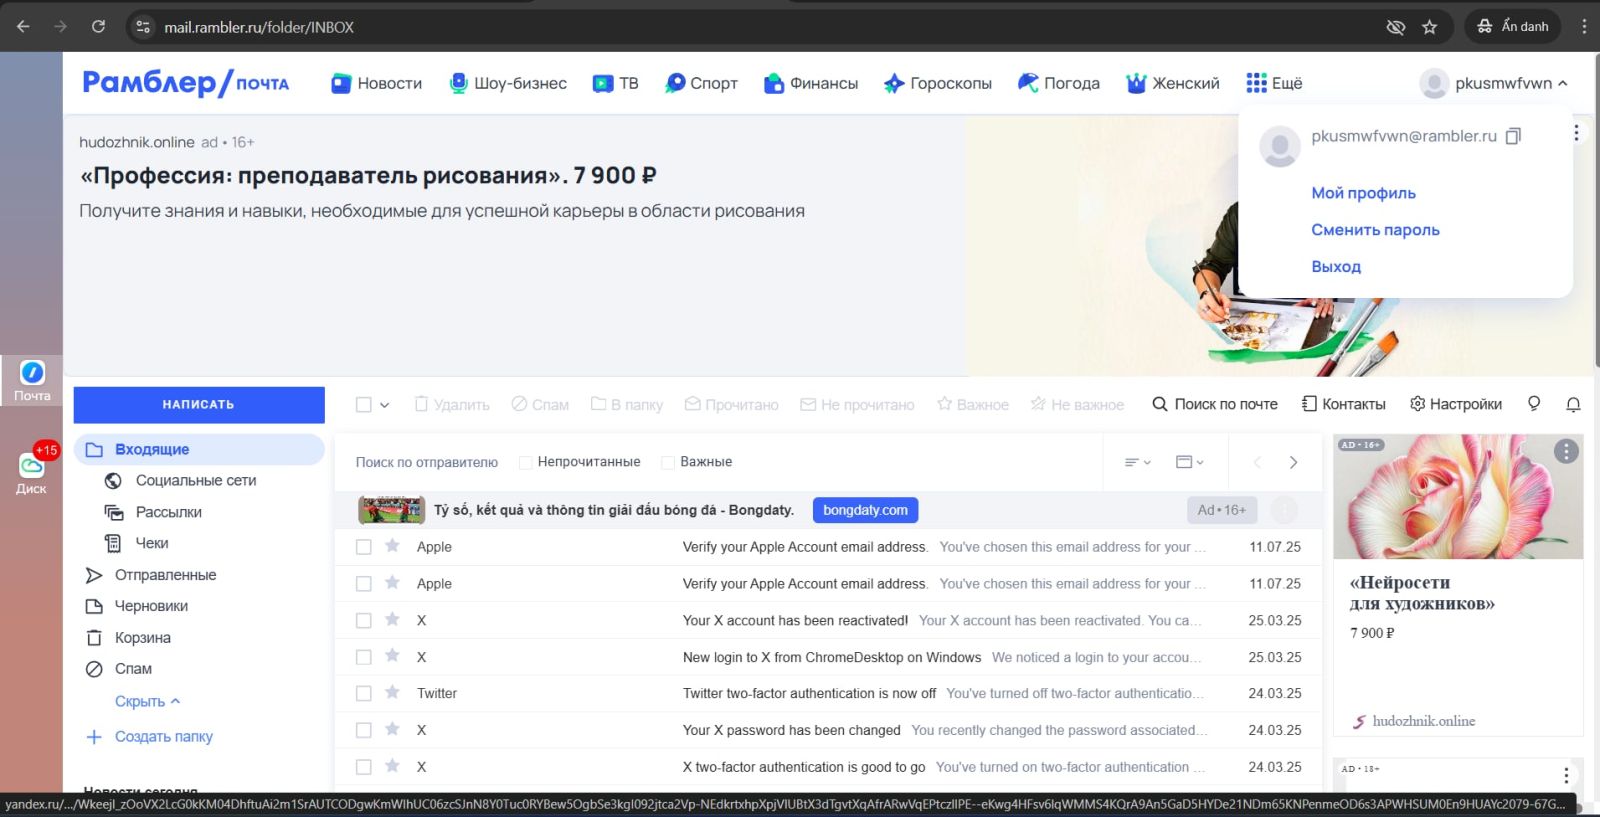Image resolution: width=1600 pixels, height=817 pixels.
Task: Copy email address using copy icon
Action: click(1513, 136)
